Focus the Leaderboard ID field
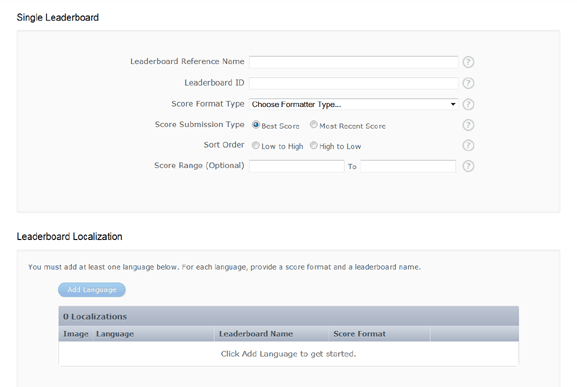Image resolution: width=577 pixels, height=387 pixels. click(353, 83)
